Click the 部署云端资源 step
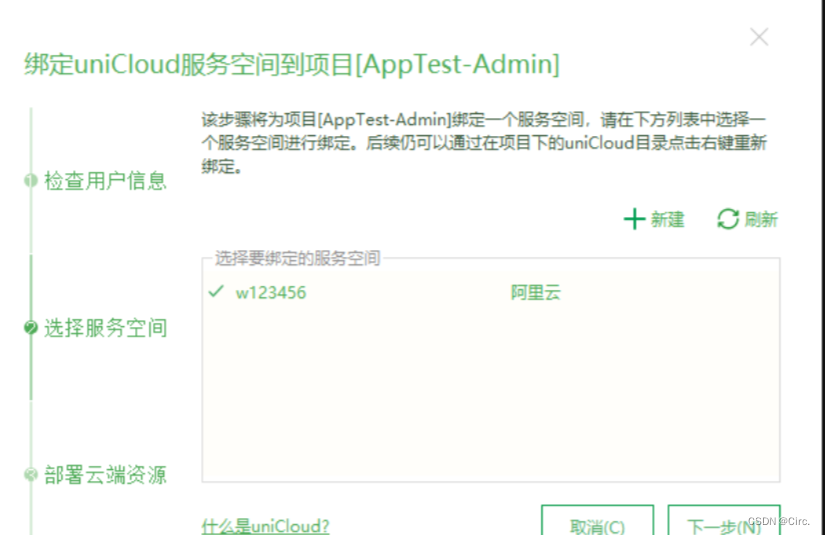The height and width of the screenshot is (535, 825). [x=105, y=475]
